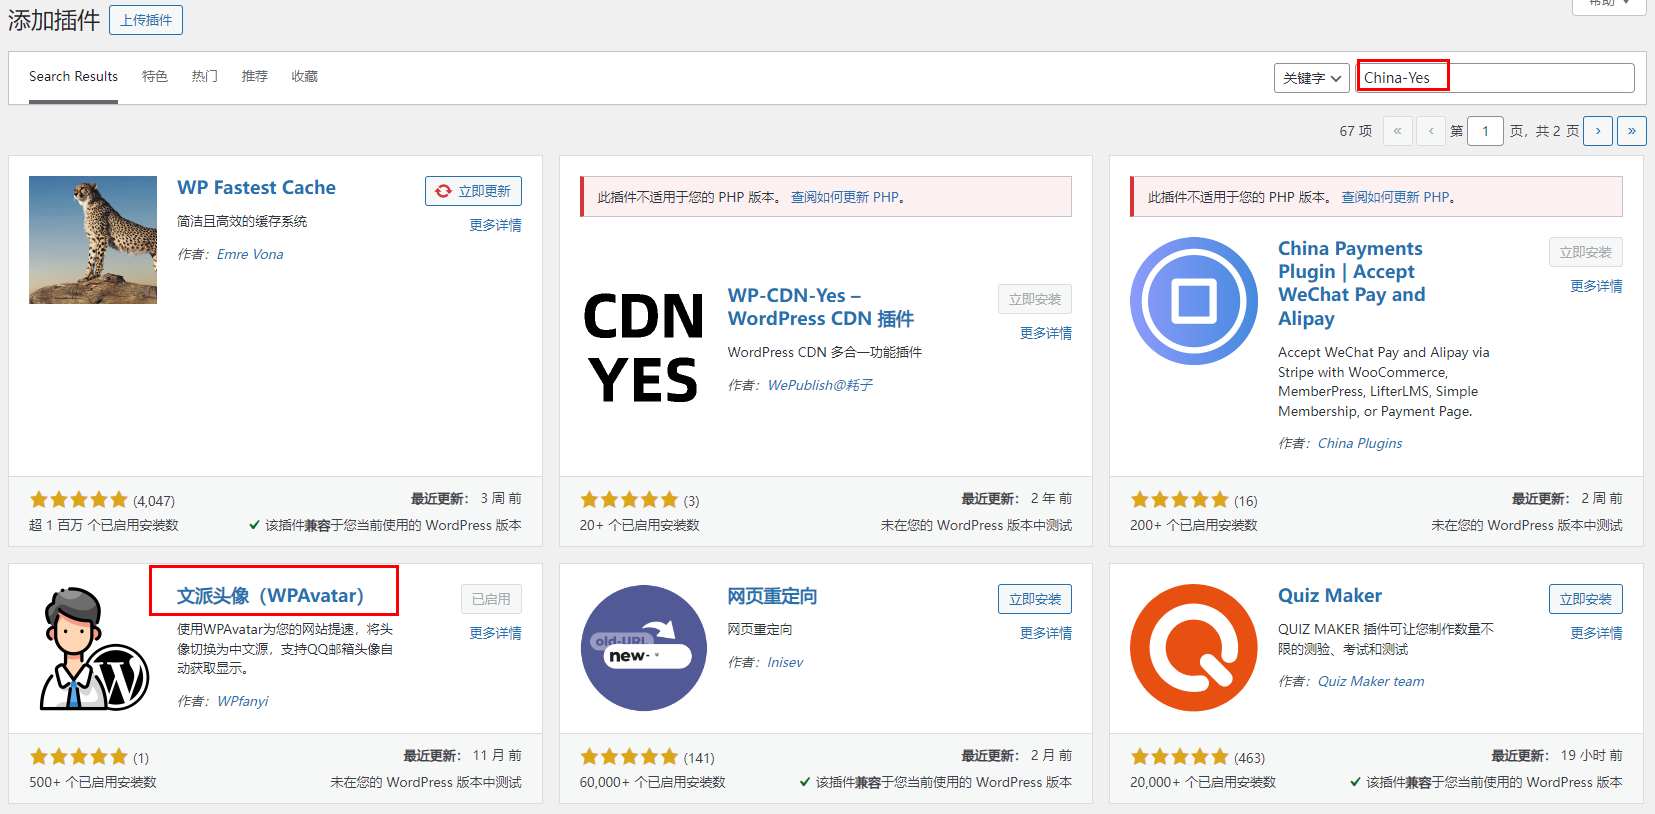1655x814 pixels.
Task: Click the WP Fastest Cache cheetah thumbnail
Action: (x=93, y=240)
